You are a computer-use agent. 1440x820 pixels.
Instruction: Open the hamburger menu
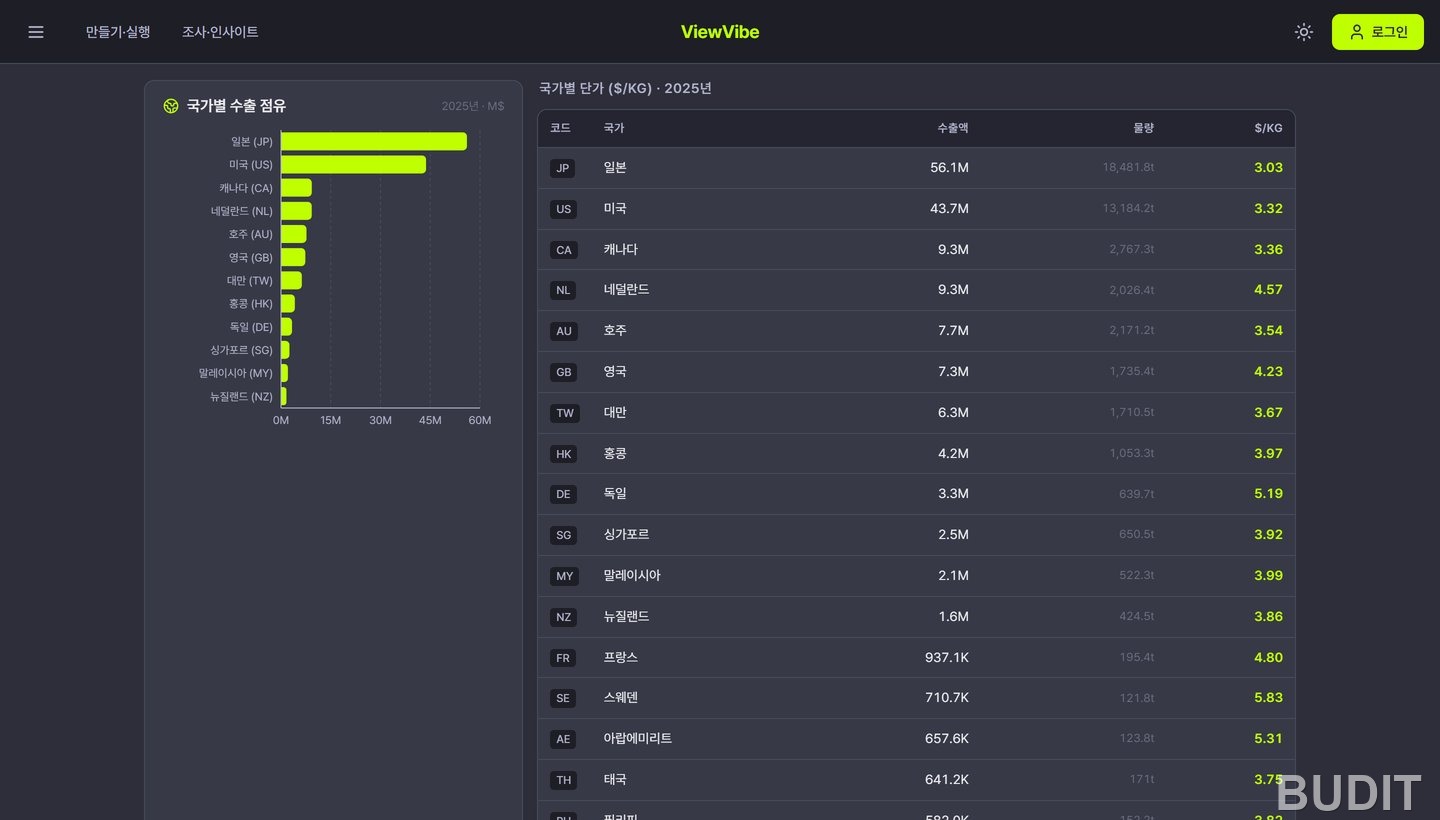36,32
